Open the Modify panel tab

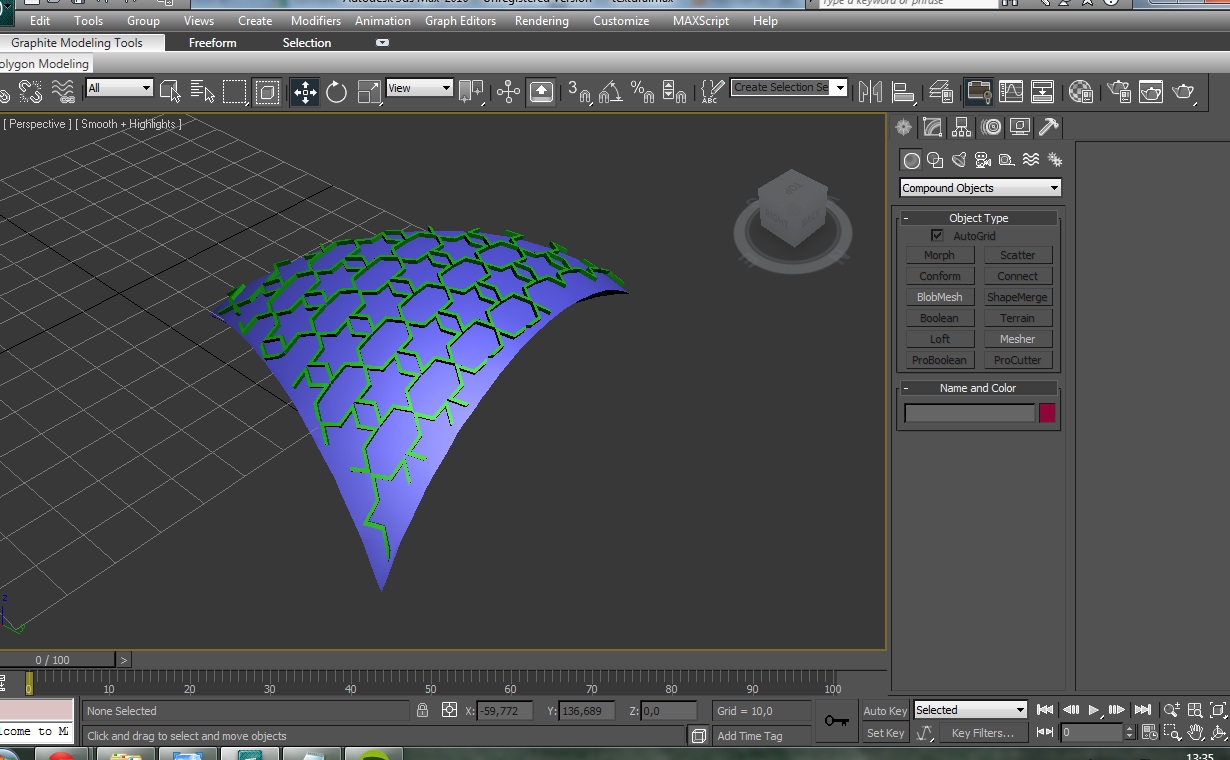coord(932,127)
